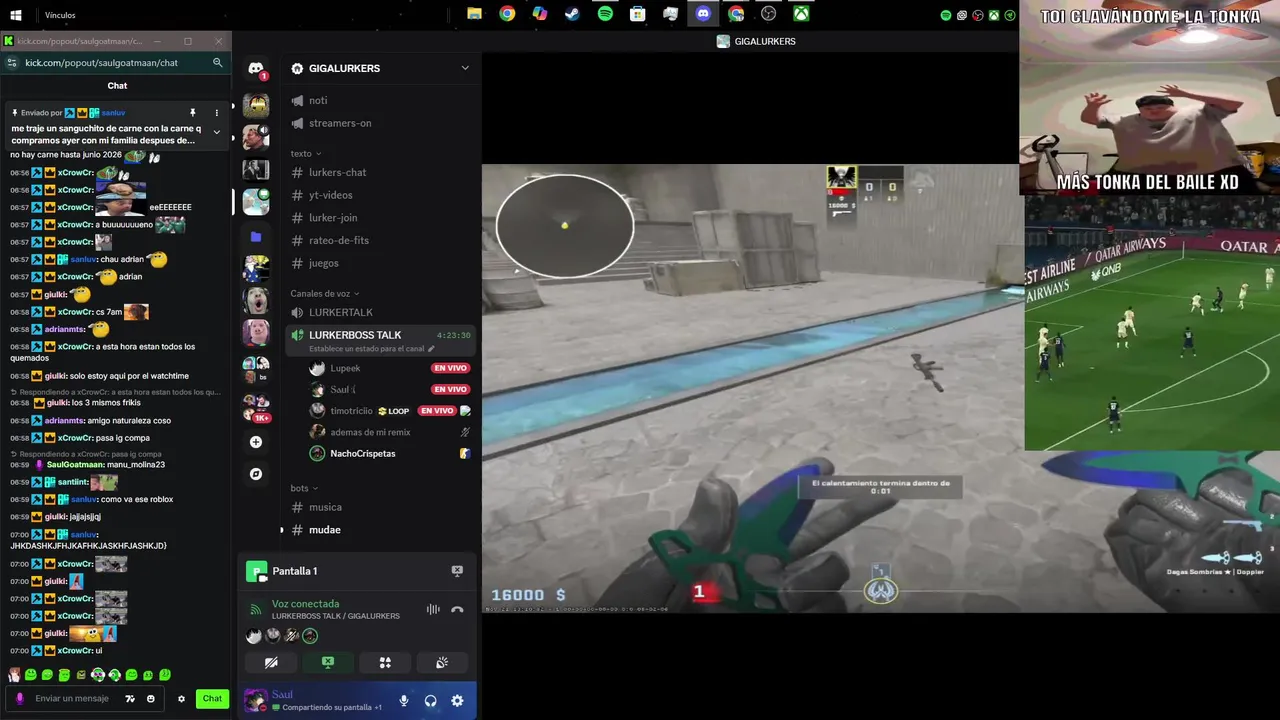1280x720 pixels.
Task: Expand the GIGALURKERS server dropdown menu
Action: [x=464, y=68]
